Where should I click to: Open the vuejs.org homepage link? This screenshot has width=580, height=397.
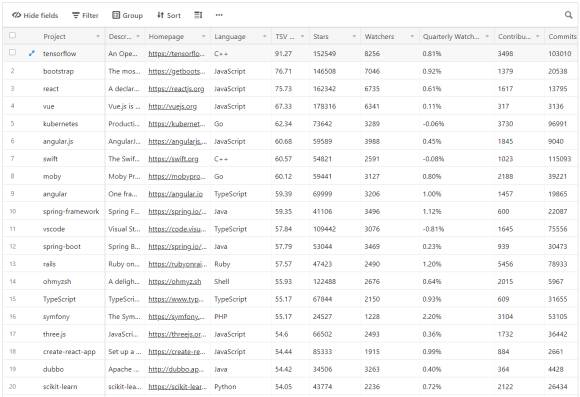click(172, 107)
